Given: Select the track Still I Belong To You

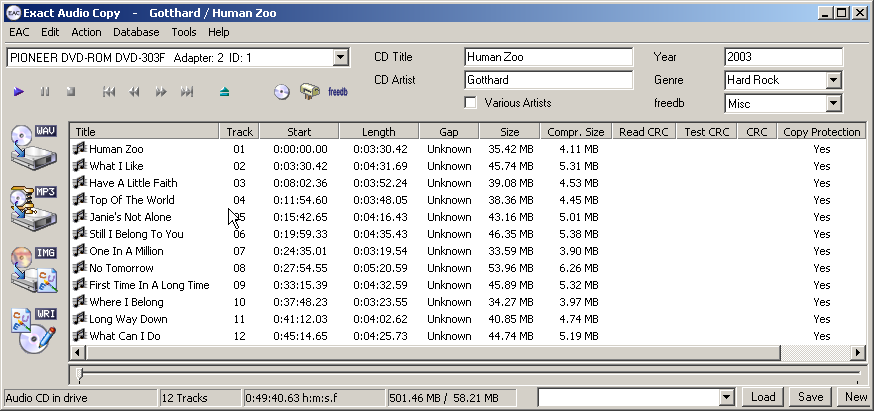Looking at the screenshot, I should [137, 234].
